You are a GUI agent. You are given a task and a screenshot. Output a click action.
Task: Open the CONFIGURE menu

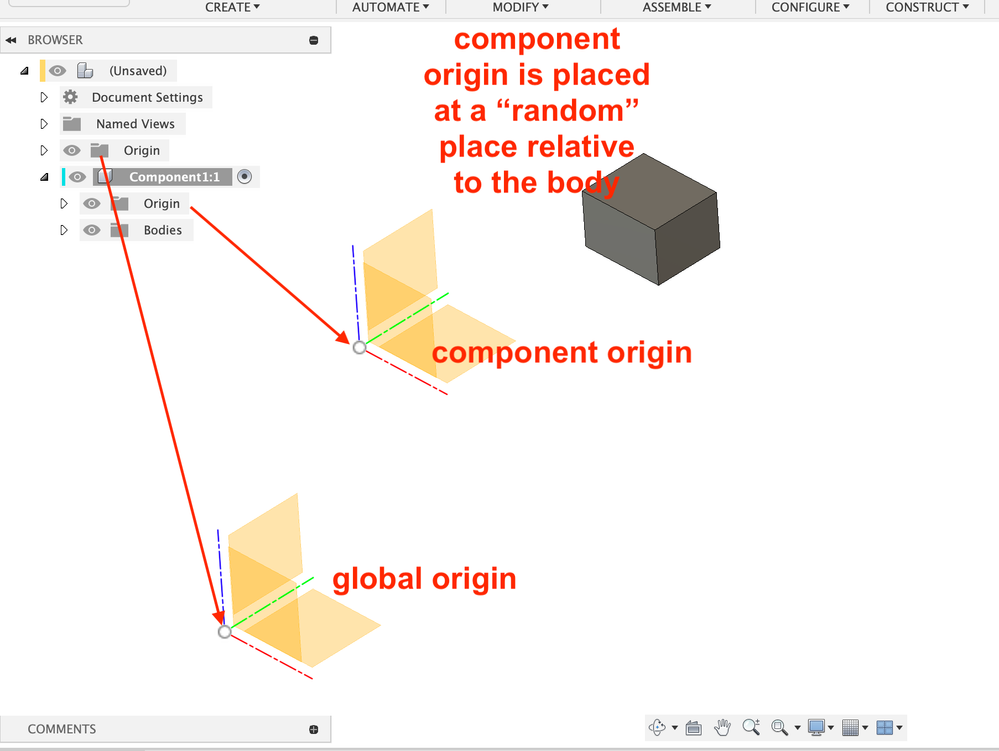tap(810, 7)
